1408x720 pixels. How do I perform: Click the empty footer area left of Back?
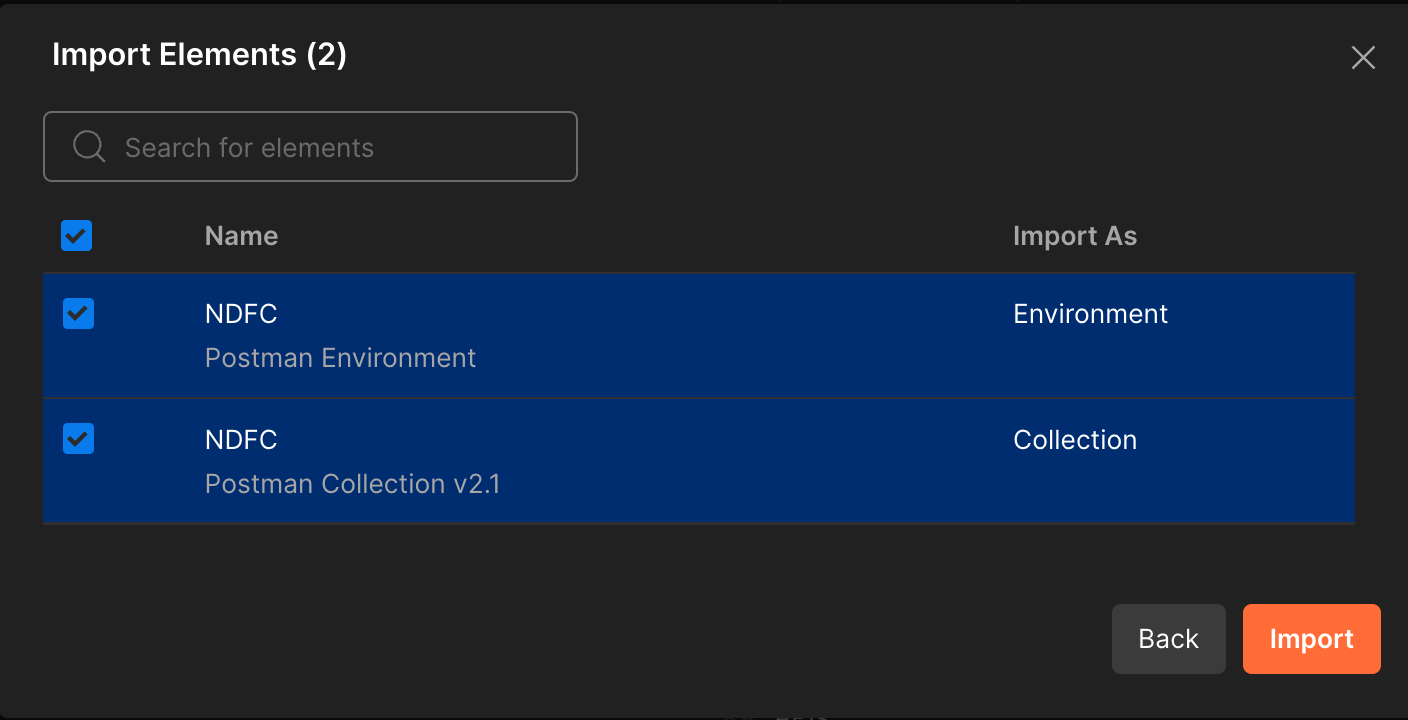coord(600,639)
